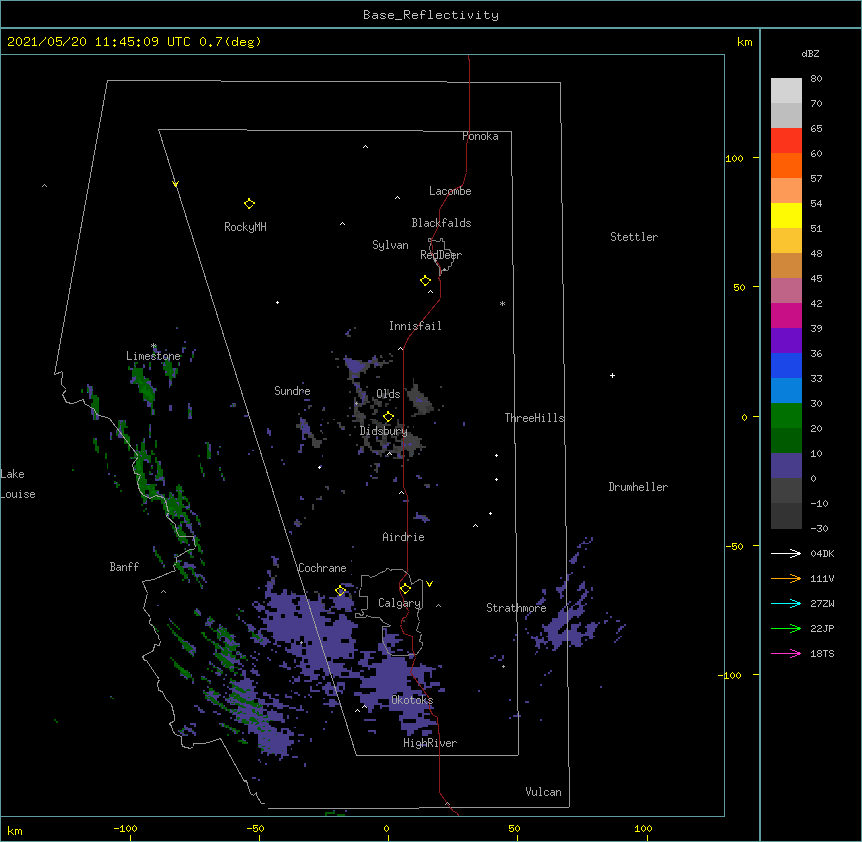Click the Airdrie town label
Image resolution: width=862 pixels, height=842 pixels.
tap(404, 537)
